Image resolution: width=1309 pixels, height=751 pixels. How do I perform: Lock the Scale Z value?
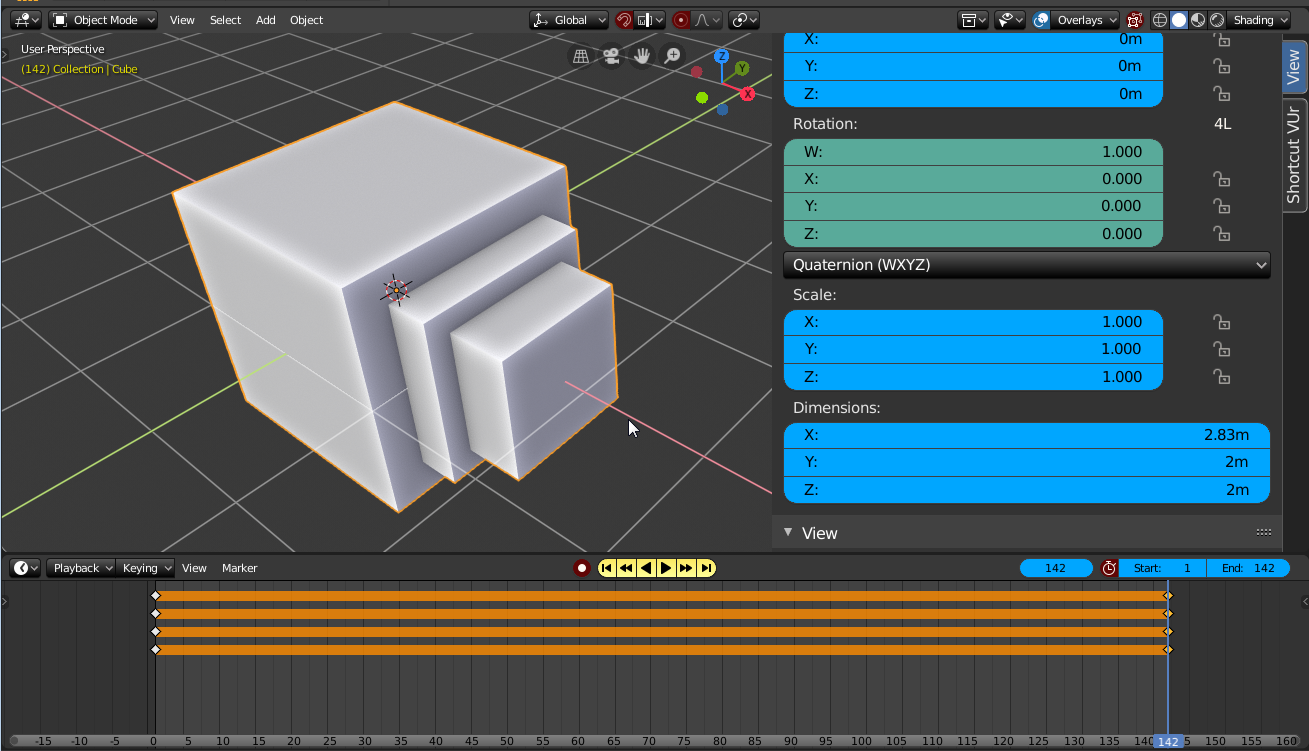tap(1221, 377)
